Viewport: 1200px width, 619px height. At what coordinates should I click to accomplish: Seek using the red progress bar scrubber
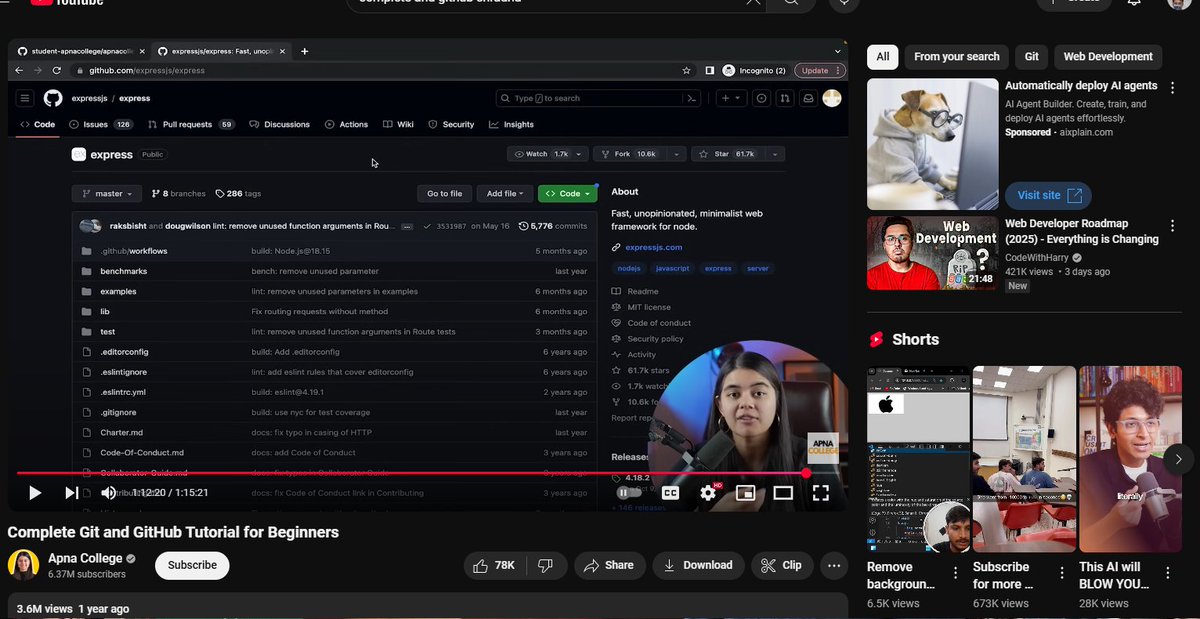point(806,473)
